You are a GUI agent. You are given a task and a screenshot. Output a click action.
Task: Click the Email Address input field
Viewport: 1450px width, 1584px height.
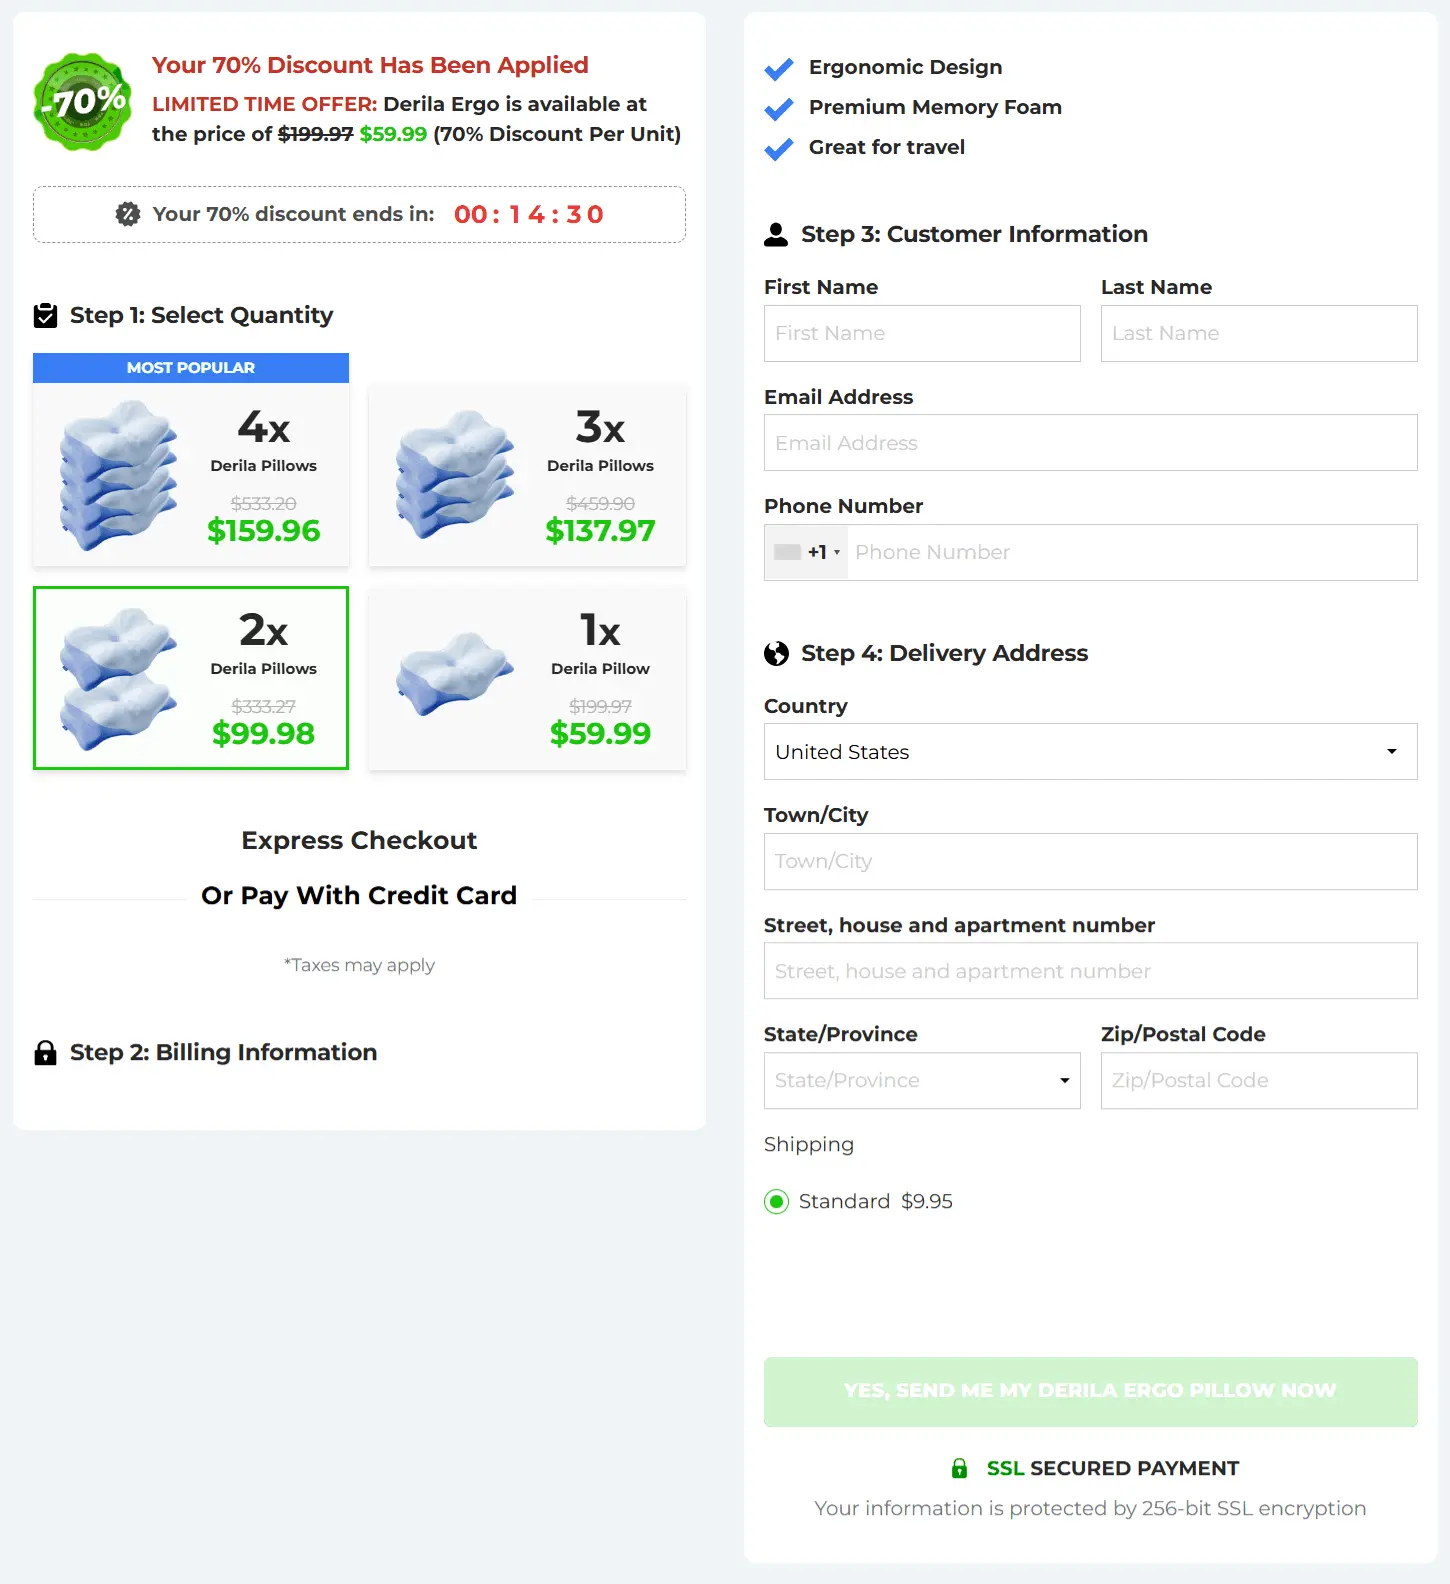1090,443
